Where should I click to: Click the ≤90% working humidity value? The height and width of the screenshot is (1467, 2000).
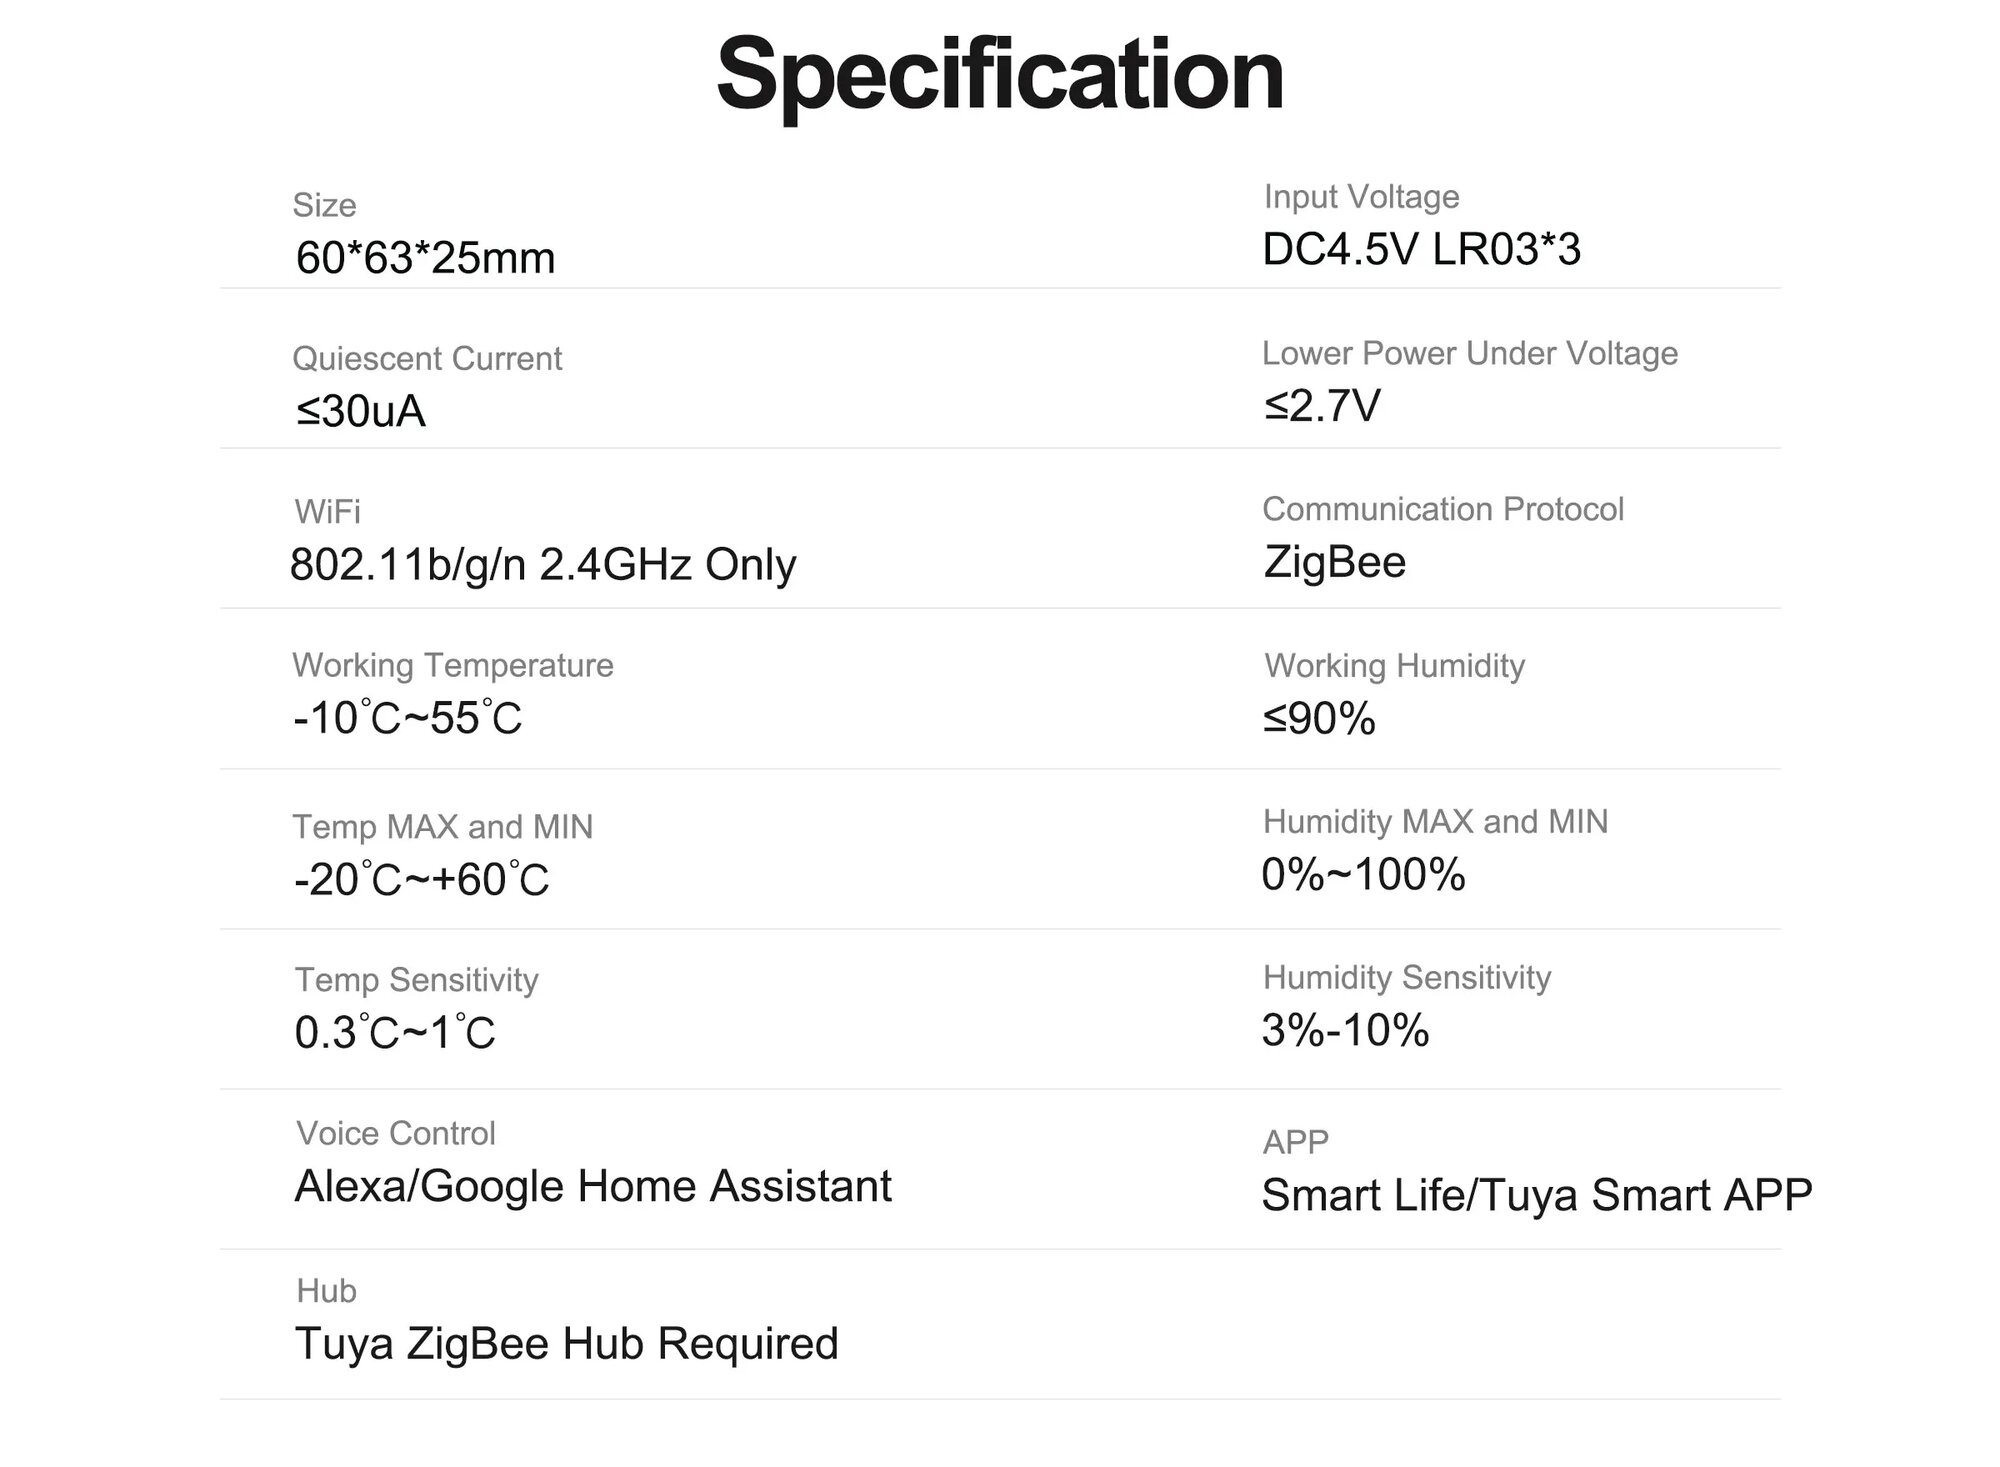pos(1319,719)
